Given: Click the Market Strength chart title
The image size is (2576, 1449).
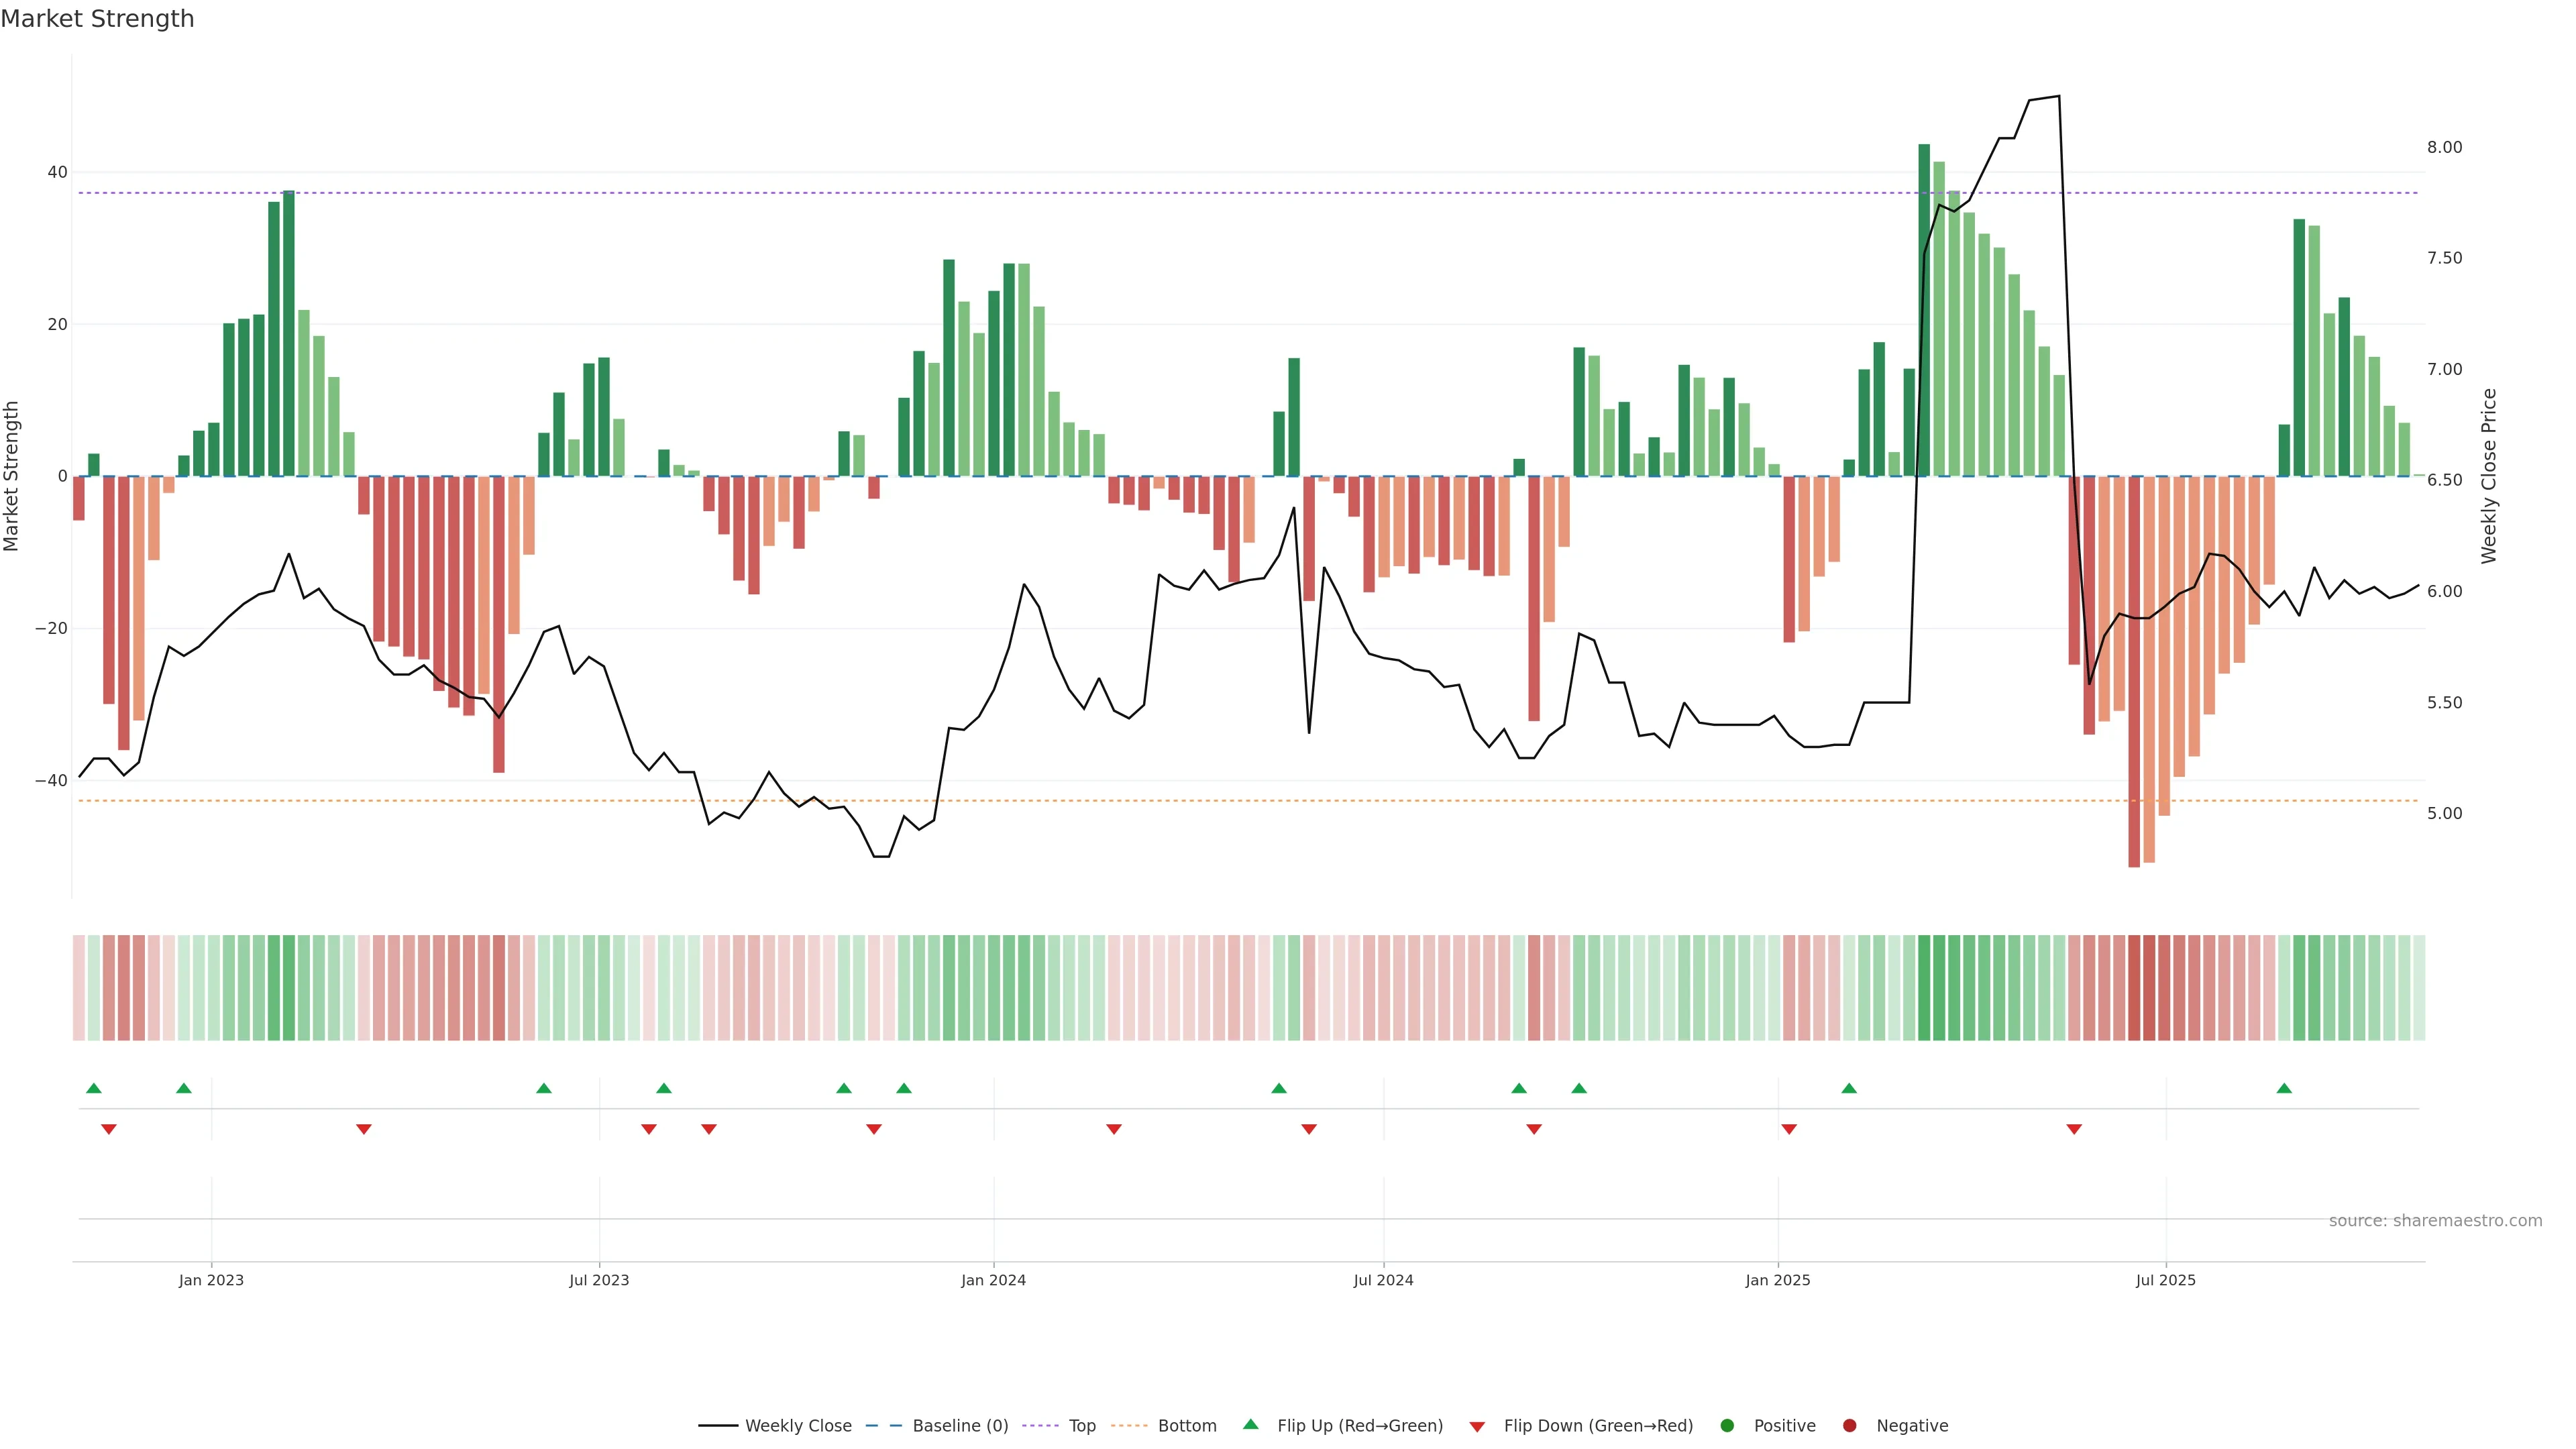Looking at the screenshot, I should tap(97, 19).
